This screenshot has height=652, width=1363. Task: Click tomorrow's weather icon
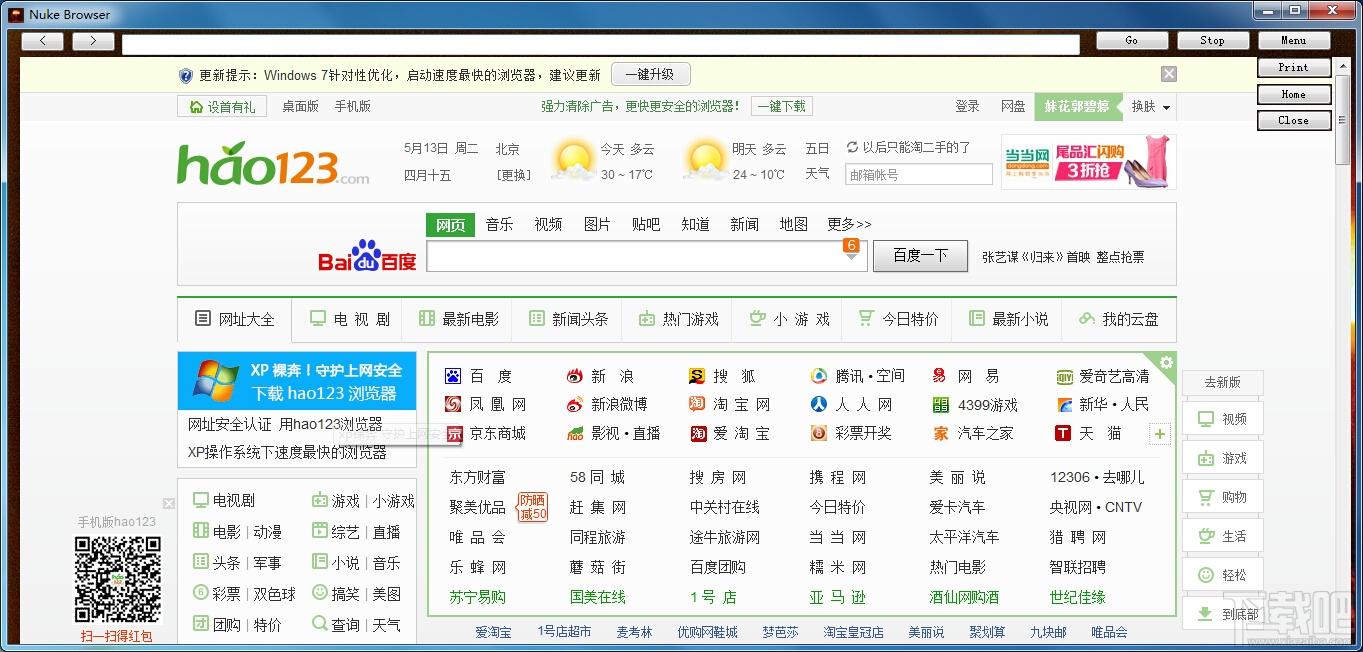point(706,160)
